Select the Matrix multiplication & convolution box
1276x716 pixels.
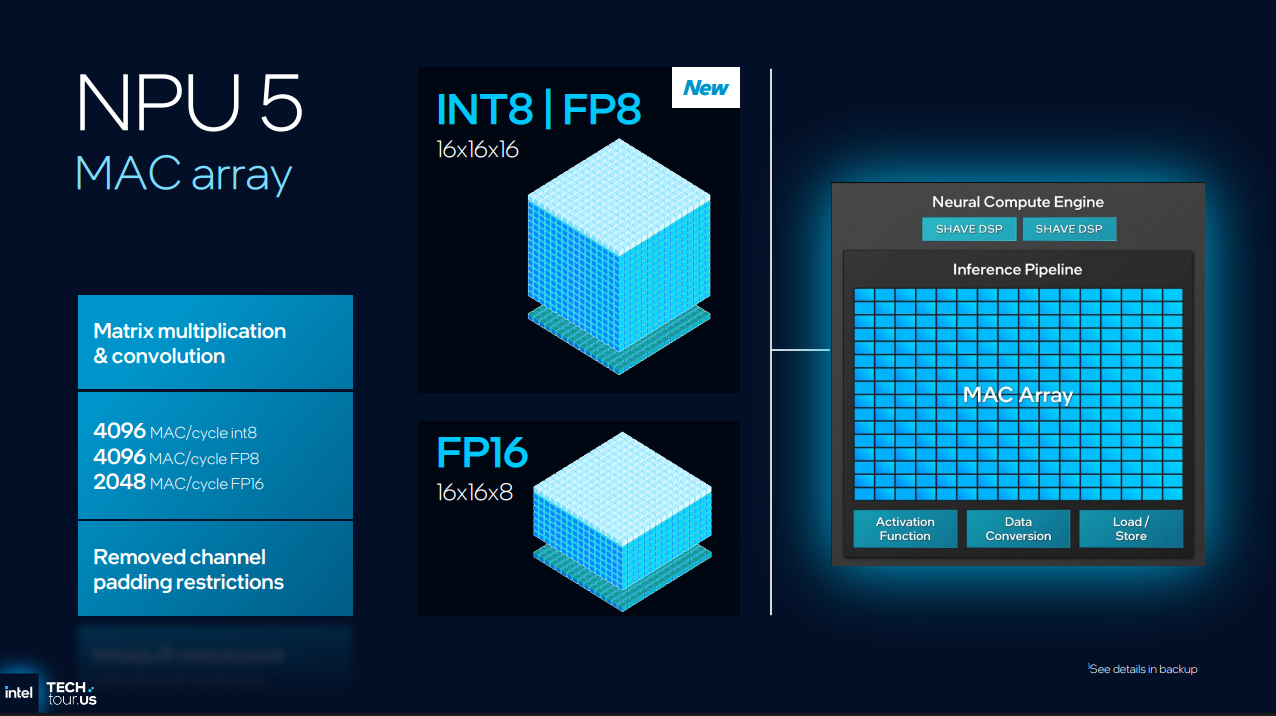(215, 343)
